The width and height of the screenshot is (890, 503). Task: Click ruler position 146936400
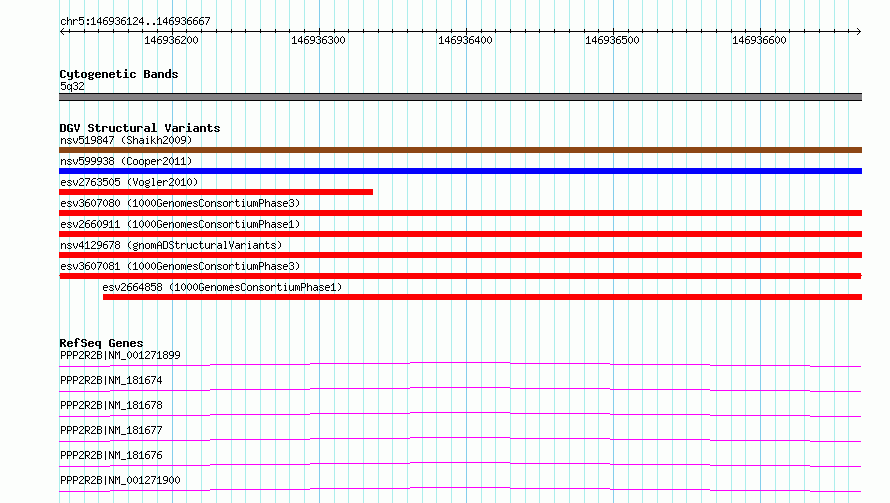tap(465, 40)
